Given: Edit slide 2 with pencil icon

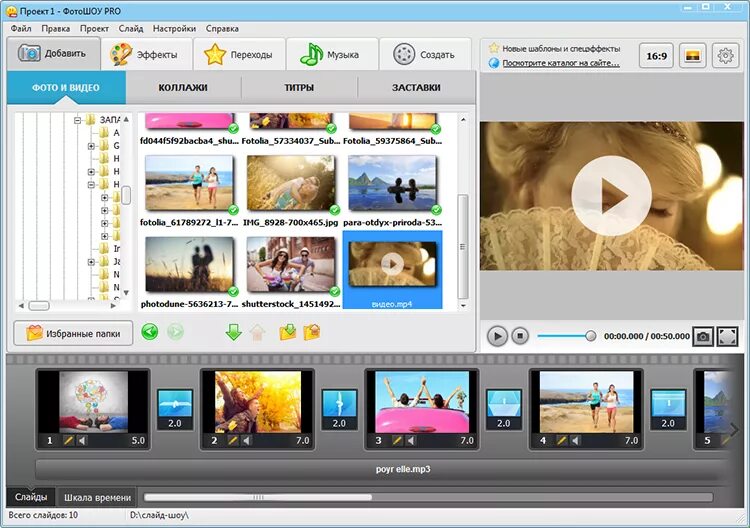Looking at the screenshot, I should point(233,440).
